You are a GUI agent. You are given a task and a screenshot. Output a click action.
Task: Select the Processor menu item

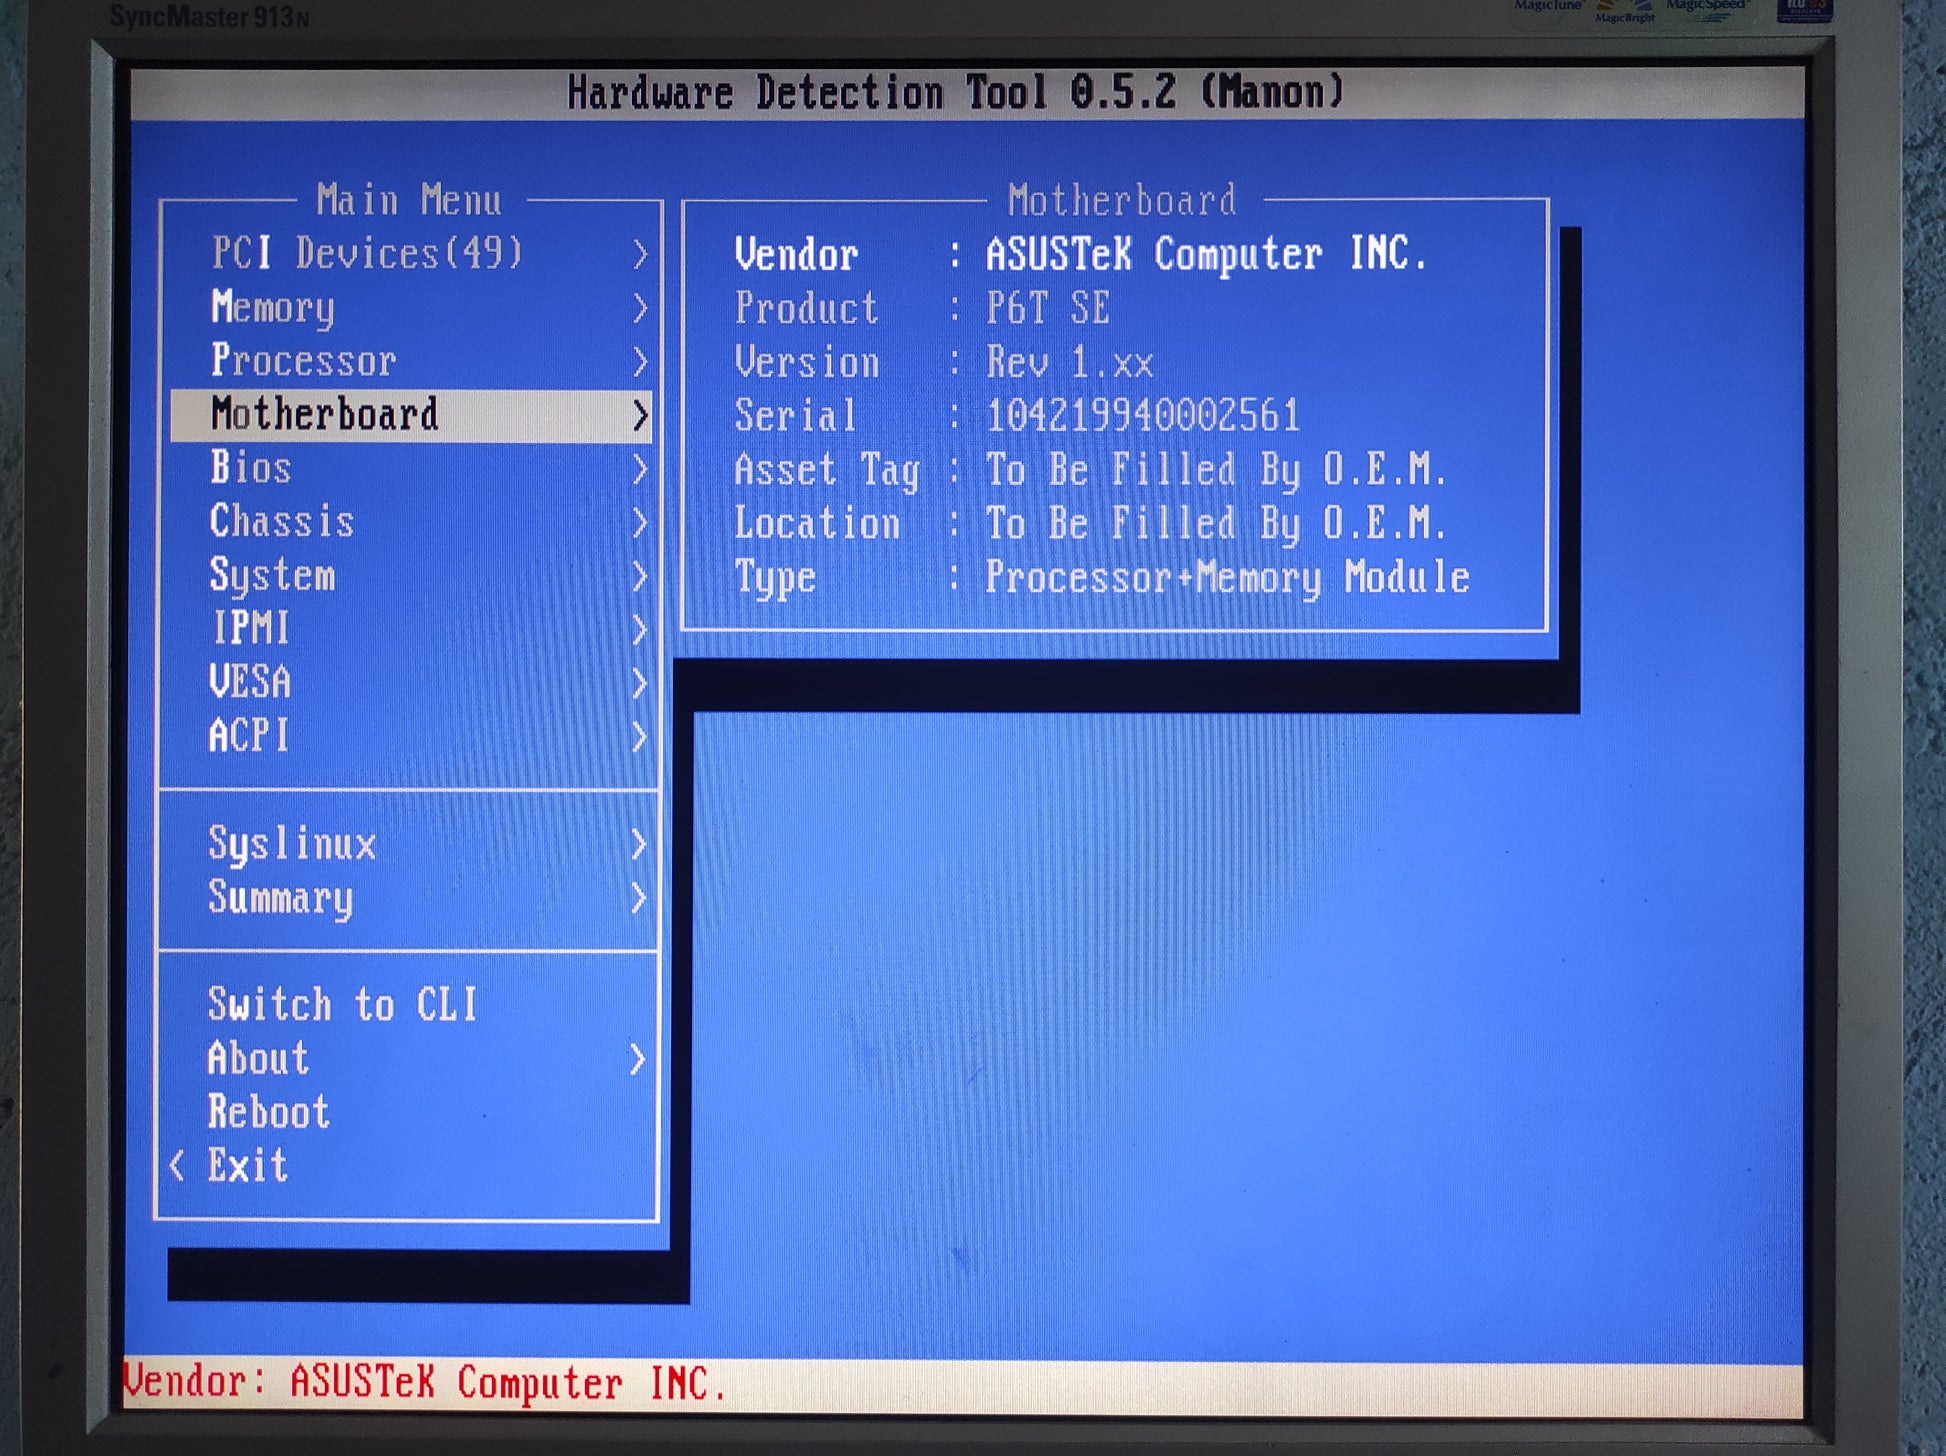coord(304,361)
